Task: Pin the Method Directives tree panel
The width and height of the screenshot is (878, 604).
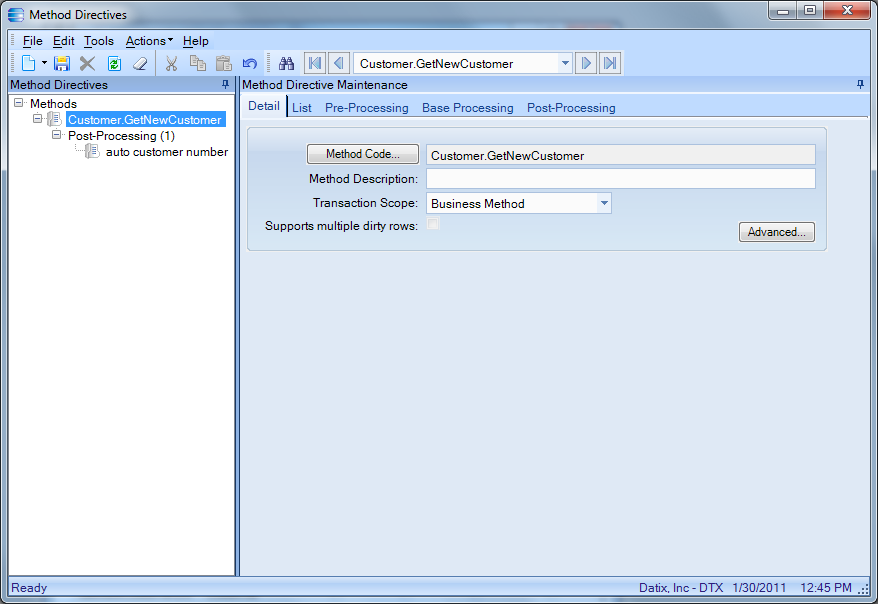Action: coord(225,85)
